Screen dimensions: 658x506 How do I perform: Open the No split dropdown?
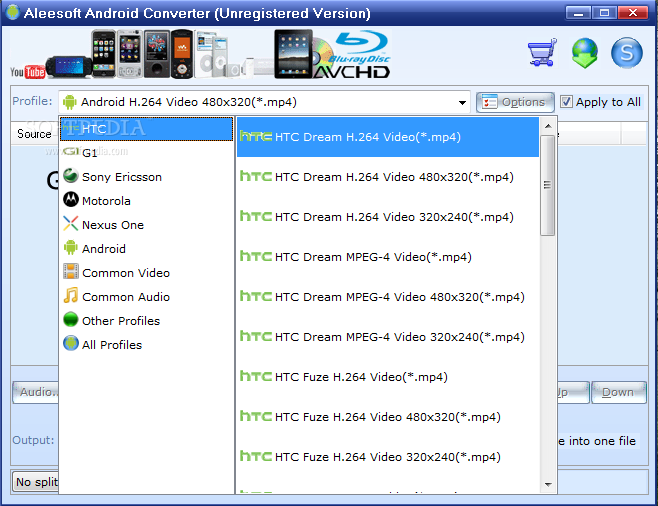pyautogui.click(x=36, y=482)
